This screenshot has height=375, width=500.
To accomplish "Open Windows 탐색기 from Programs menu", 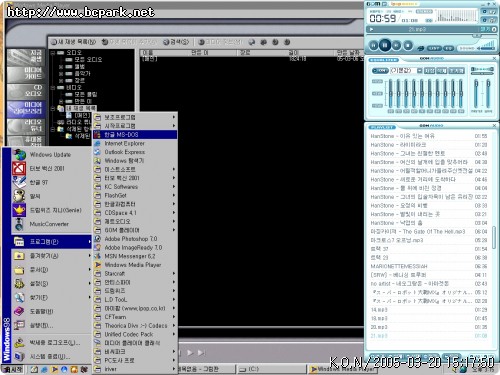I will (x=135, y=161).
